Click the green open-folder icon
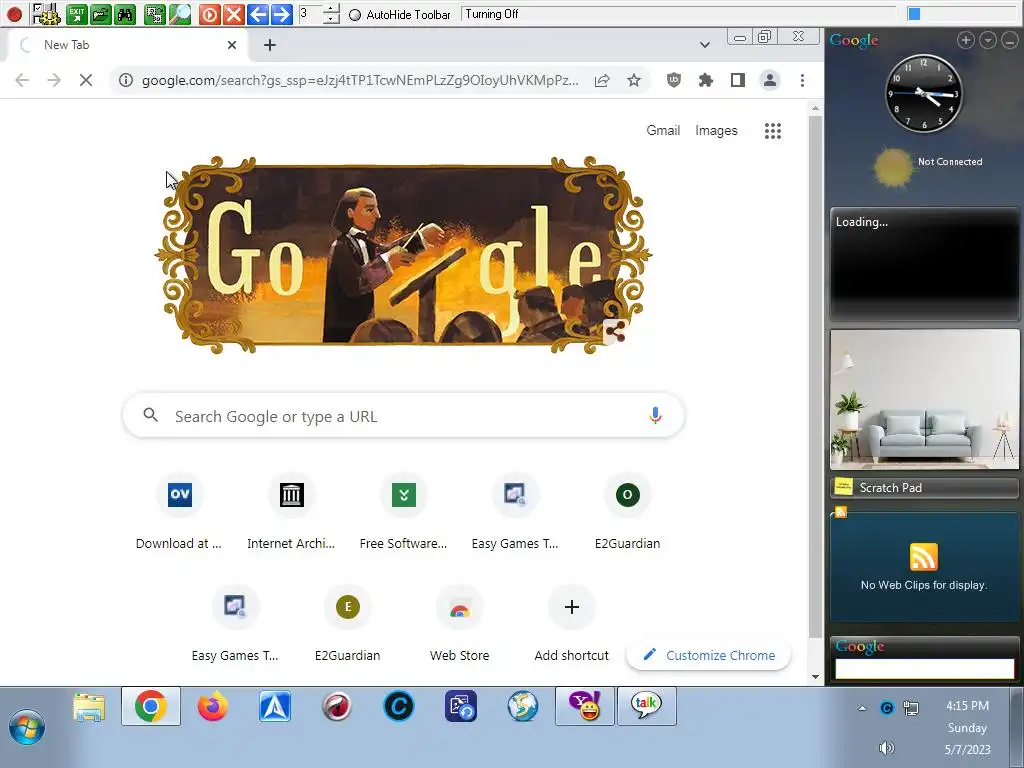The height and width of the screenshot is (768, 1024). pos(101,14)
